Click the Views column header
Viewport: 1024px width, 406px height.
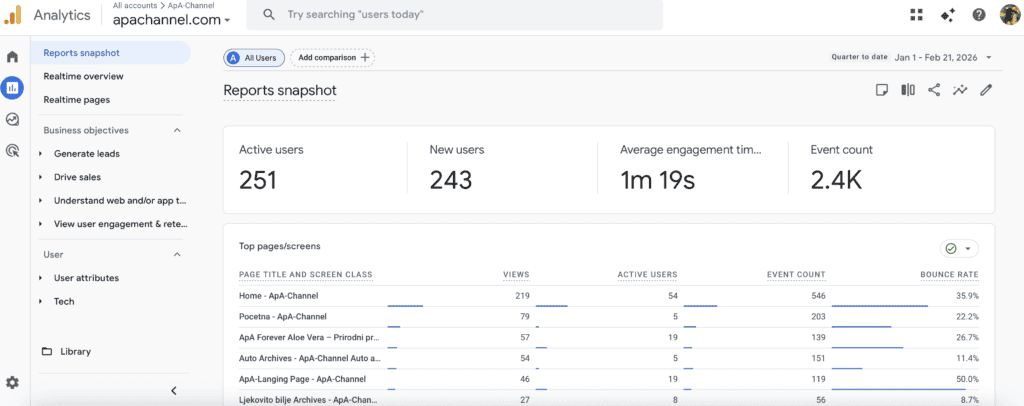[516, 275]
